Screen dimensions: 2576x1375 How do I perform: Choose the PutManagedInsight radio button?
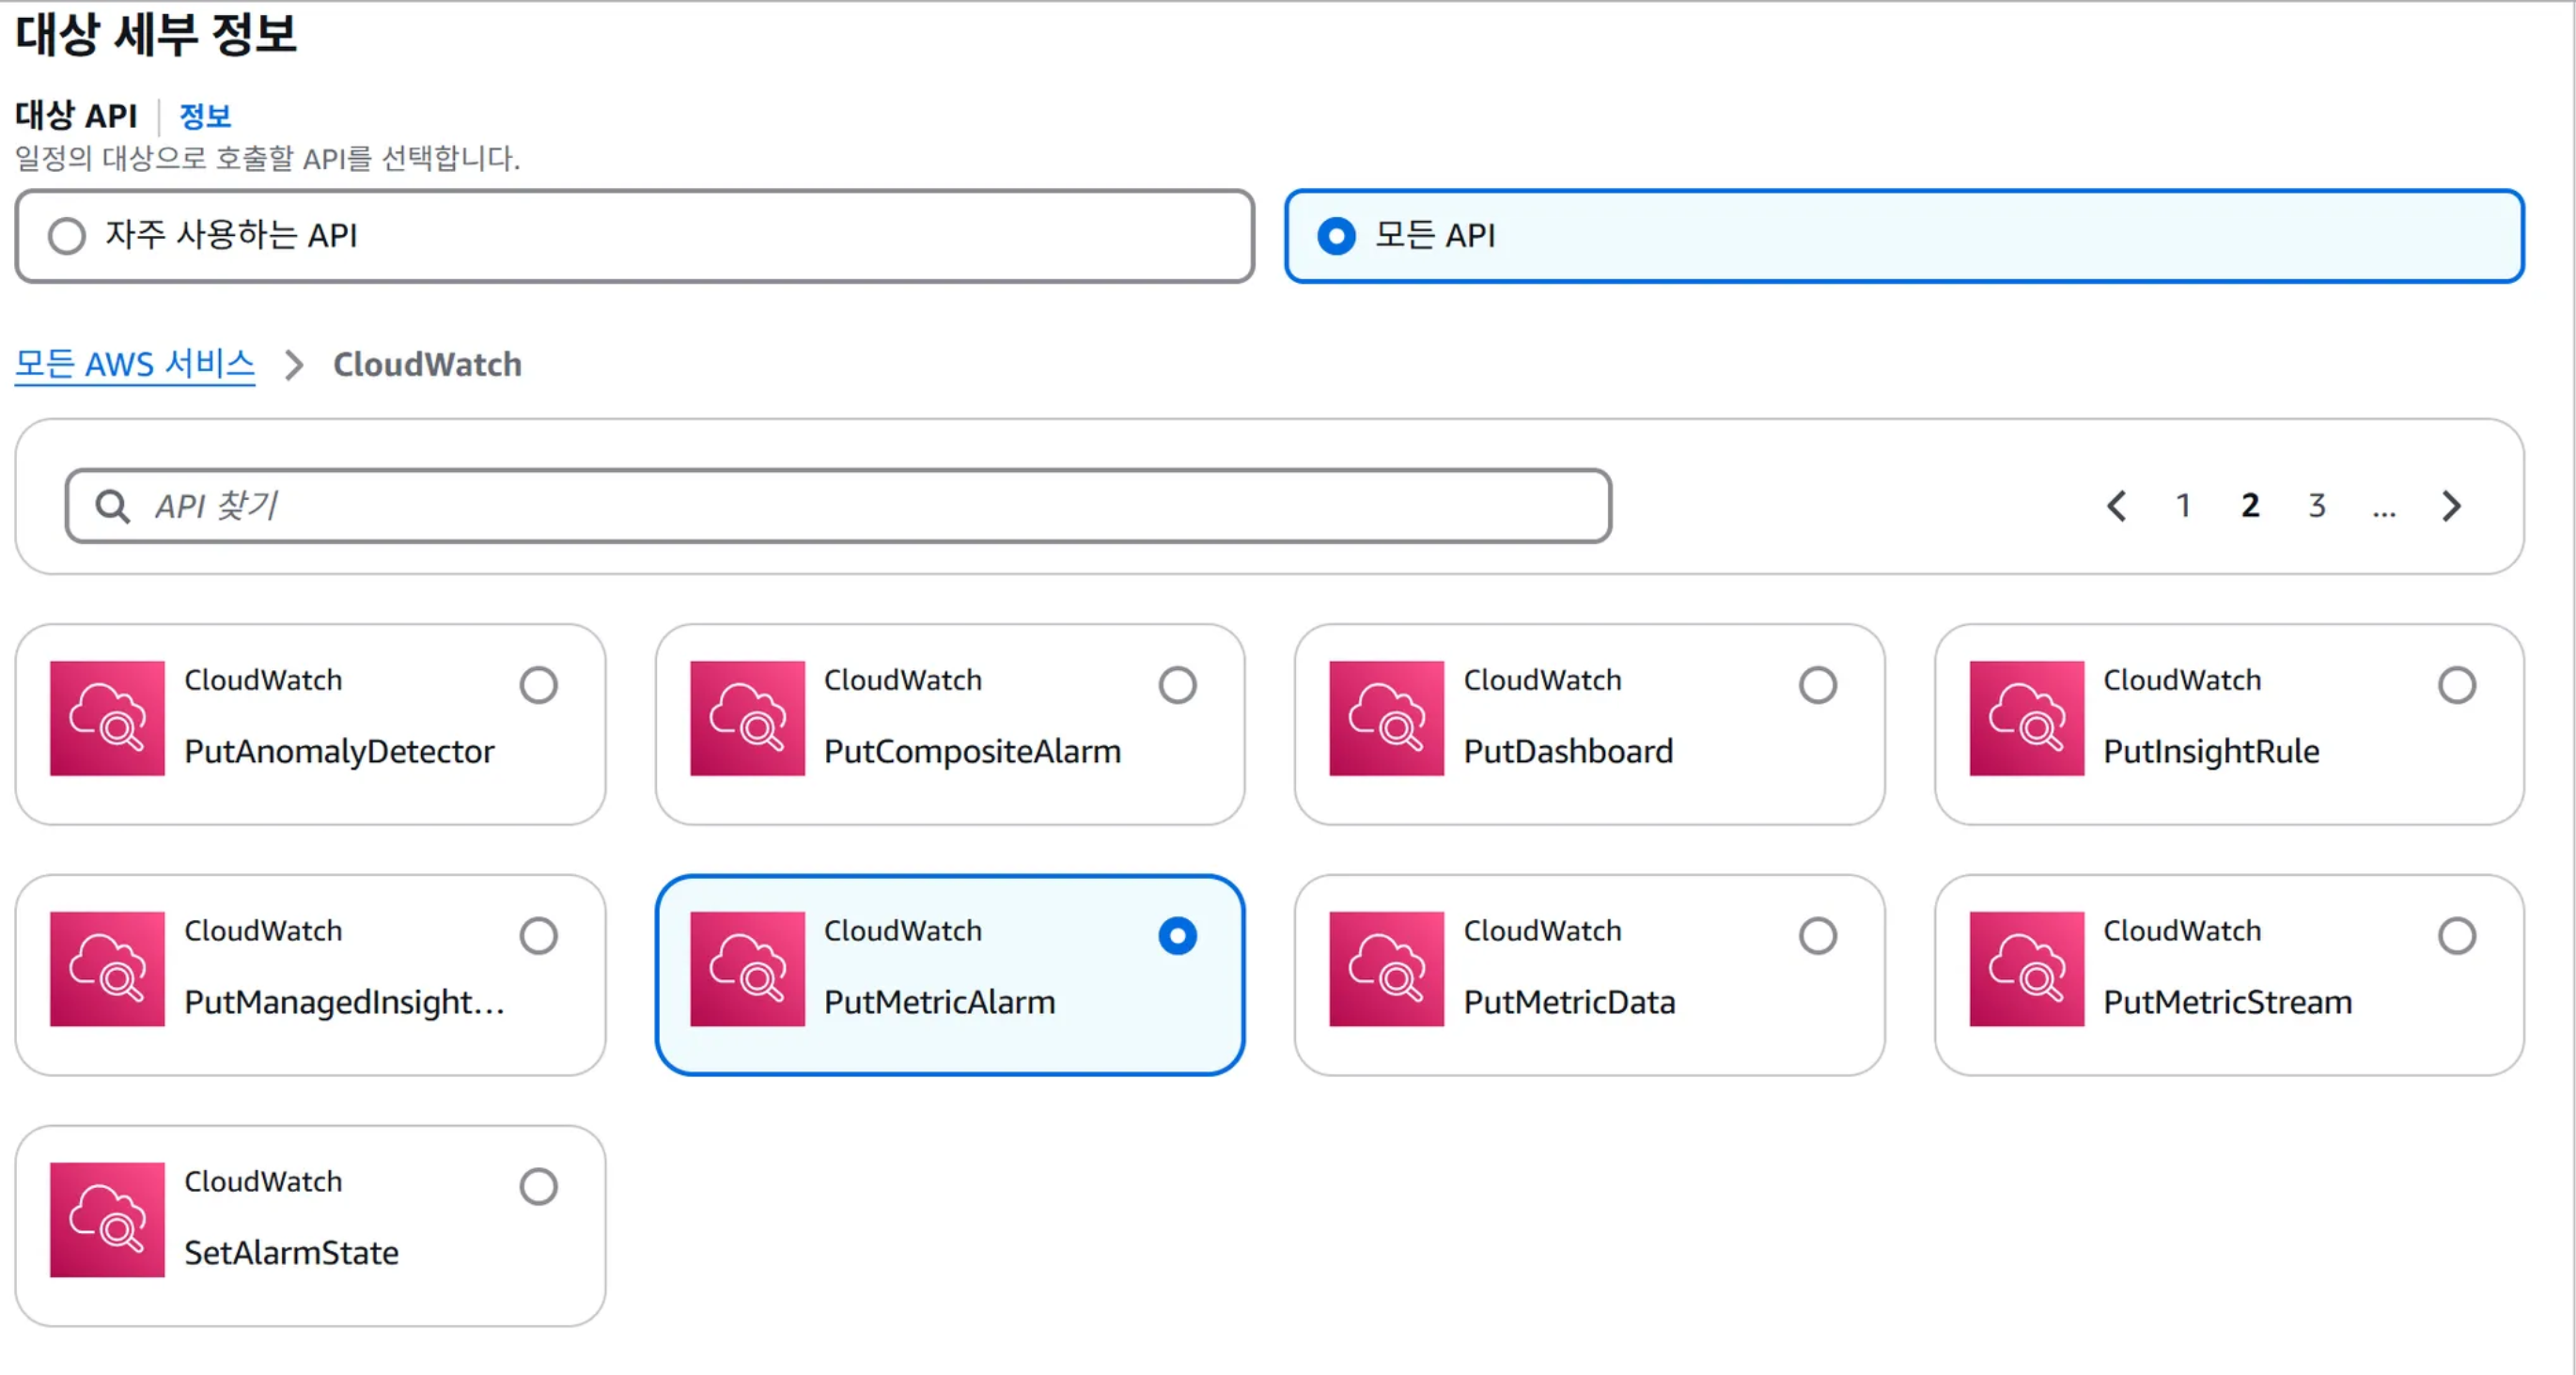538,936
